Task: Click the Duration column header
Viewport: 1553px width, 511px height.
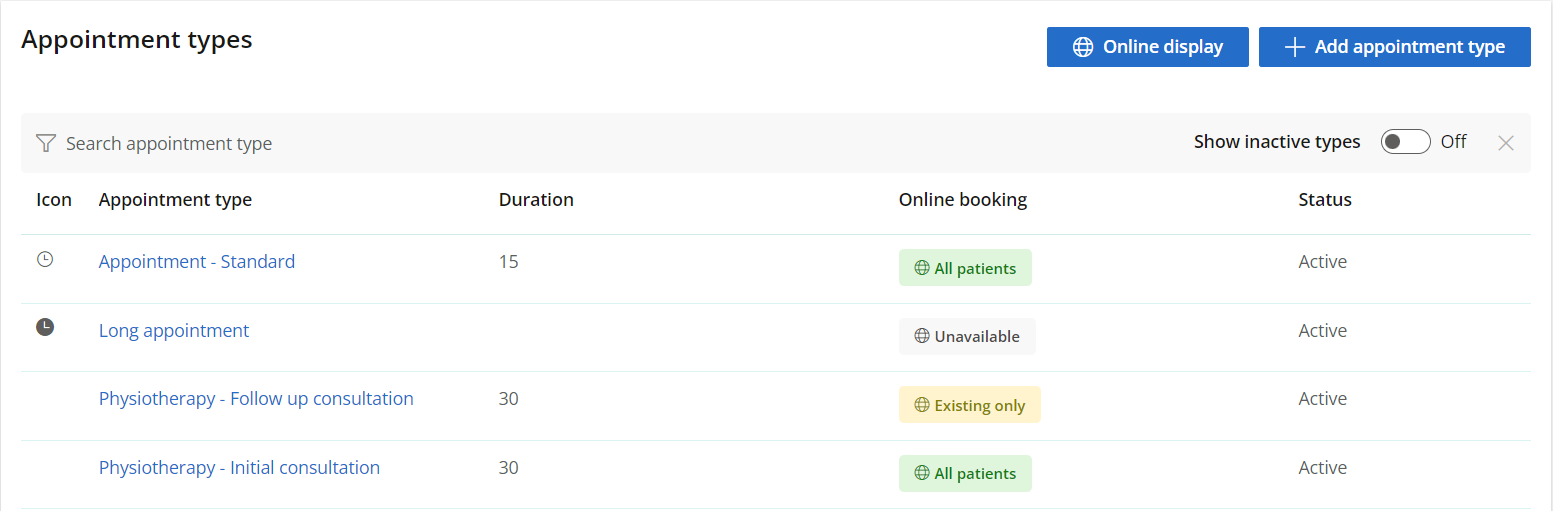Action: pyautogui.click(x=536, y=200)
